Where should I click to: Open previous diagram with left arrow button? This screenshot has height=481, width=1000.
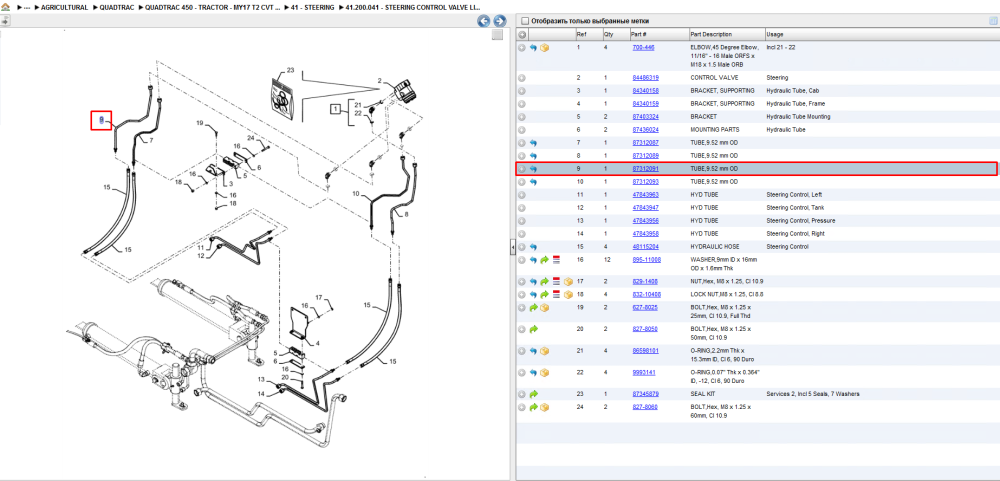point(484,21)
